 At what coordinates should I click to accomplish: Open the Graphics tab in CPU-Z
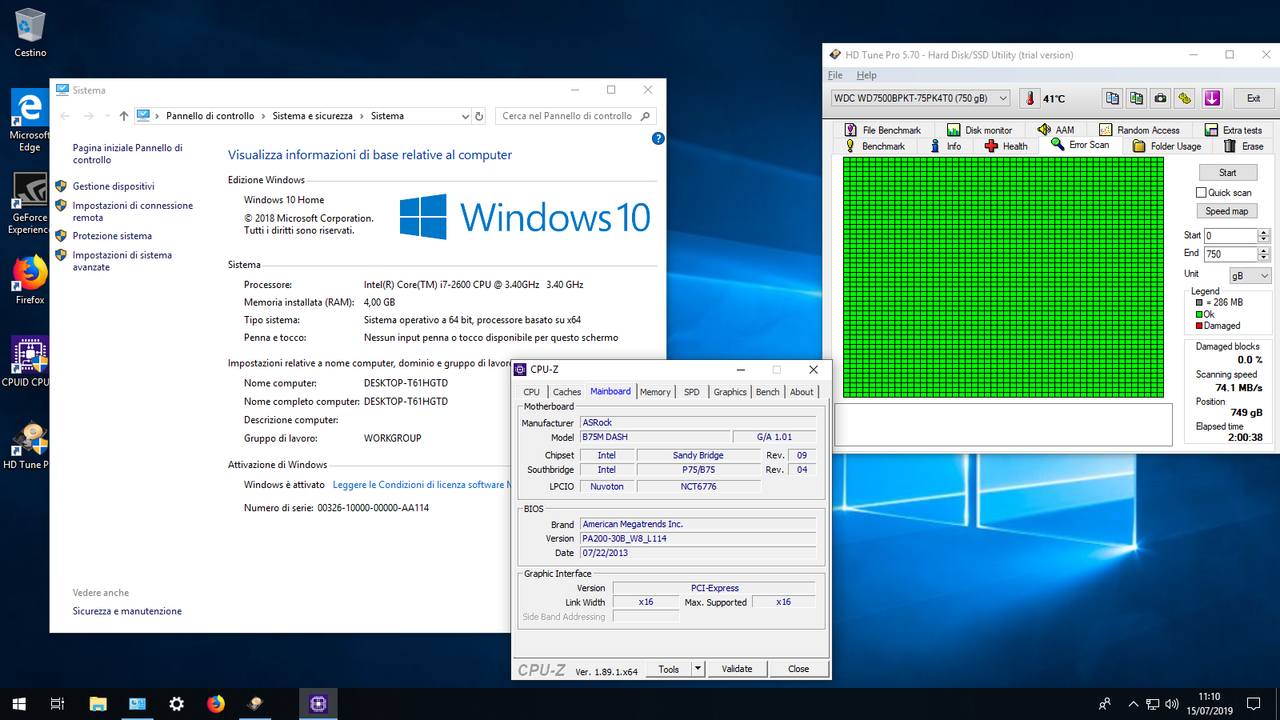click(730, 392)
